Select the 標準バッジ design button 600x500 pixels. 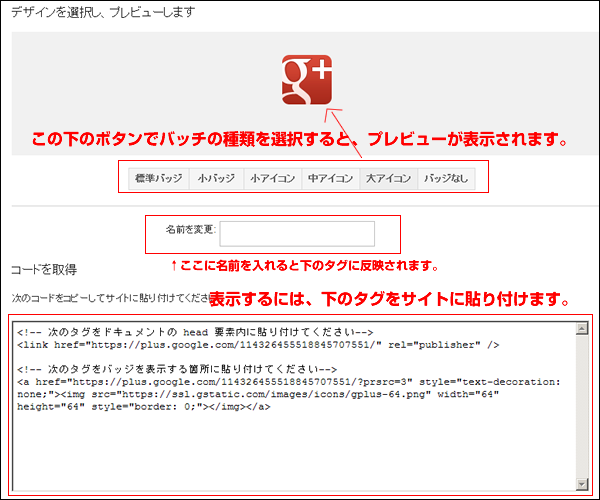(x=159, y=179)
